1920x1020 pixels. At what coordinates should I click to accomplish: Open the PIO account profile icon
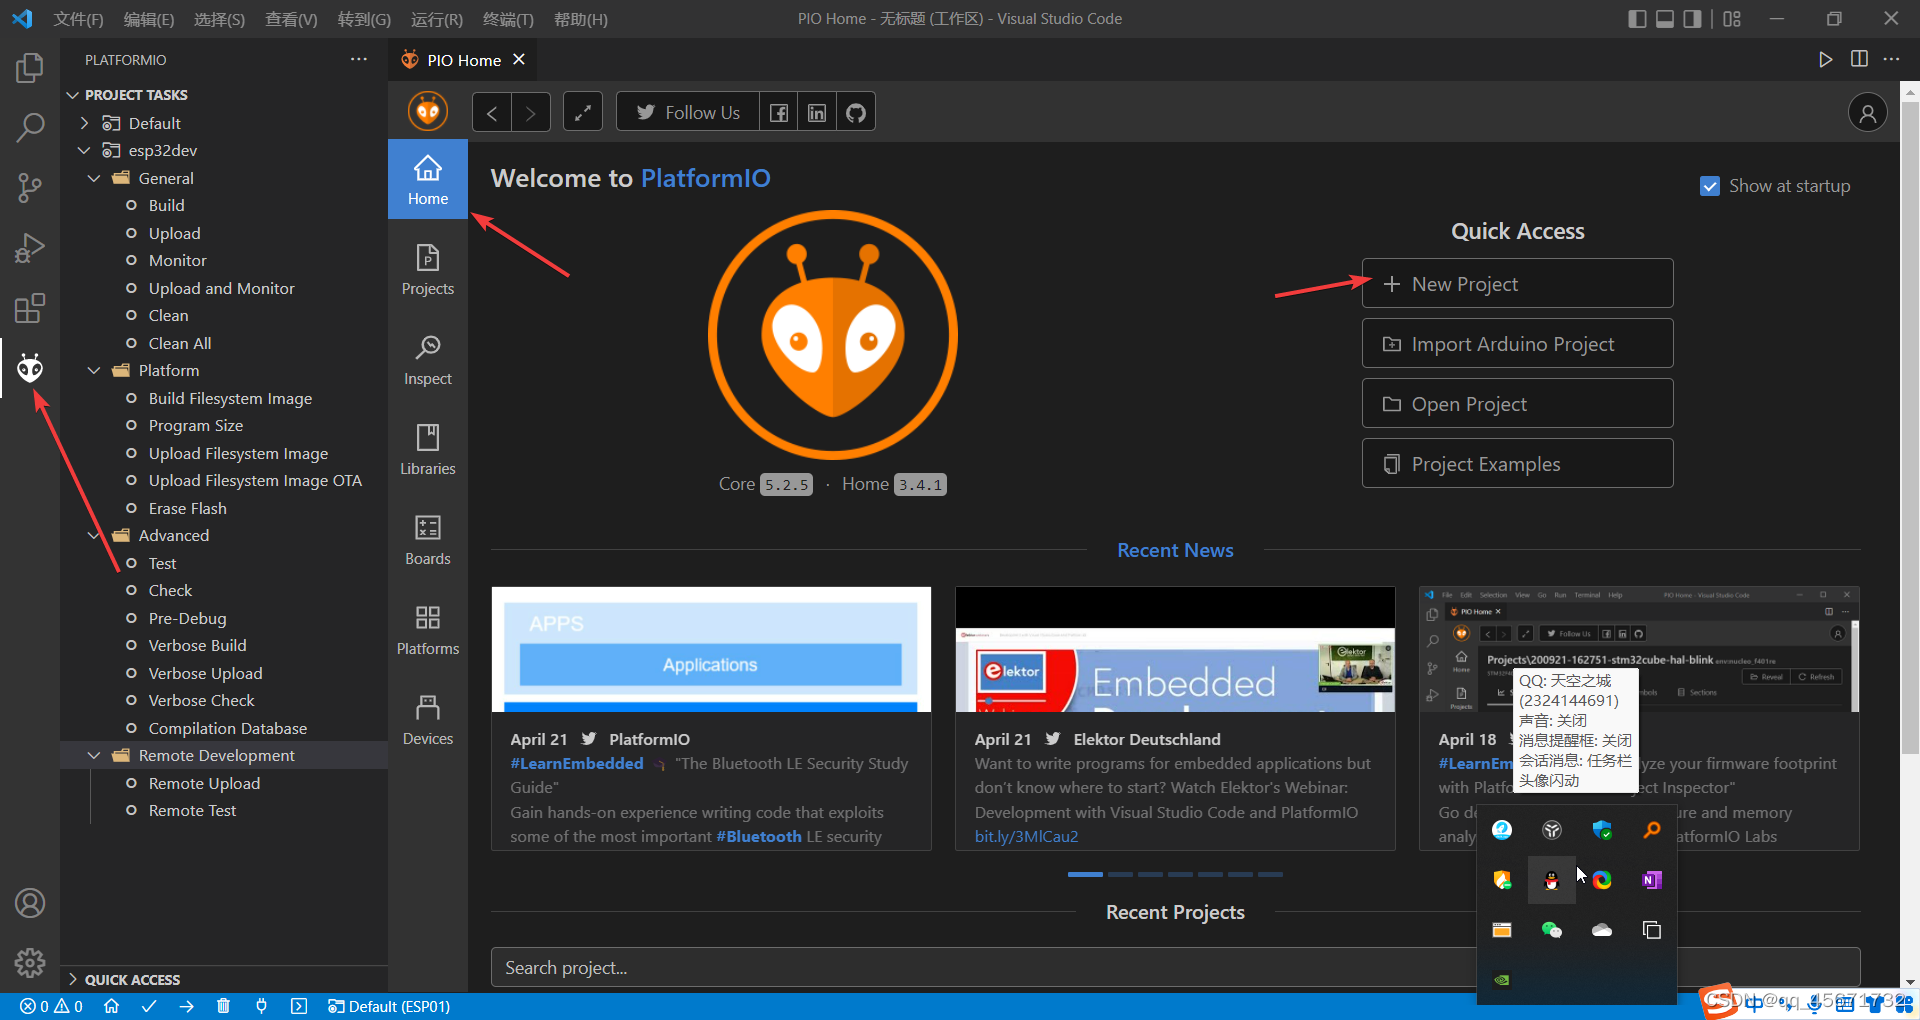(x=1867, y=112)
